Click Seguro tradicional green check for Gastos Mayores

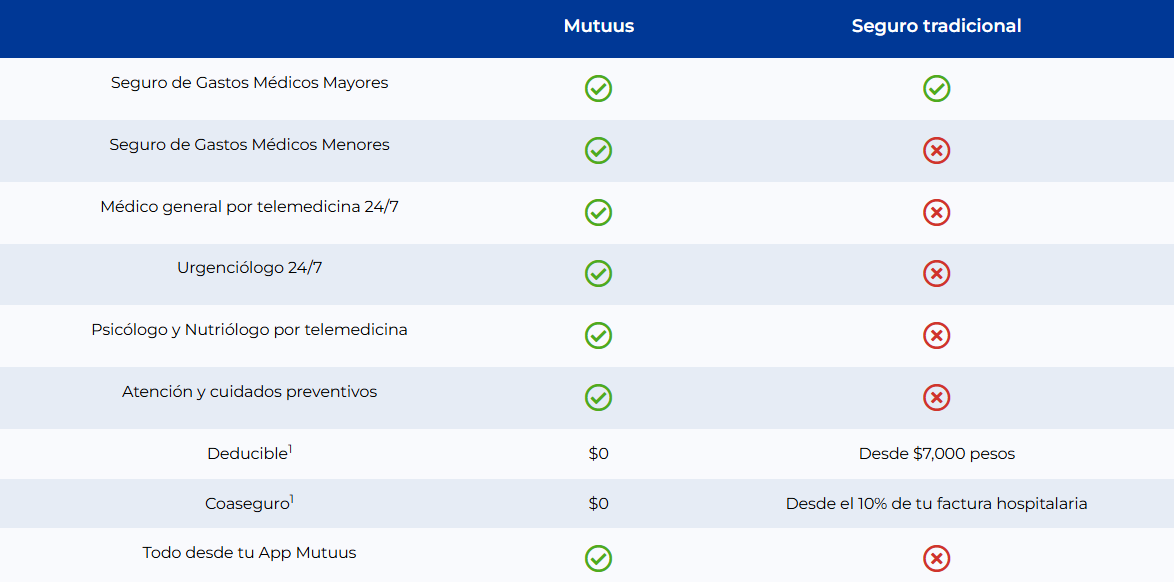[936, 88]
